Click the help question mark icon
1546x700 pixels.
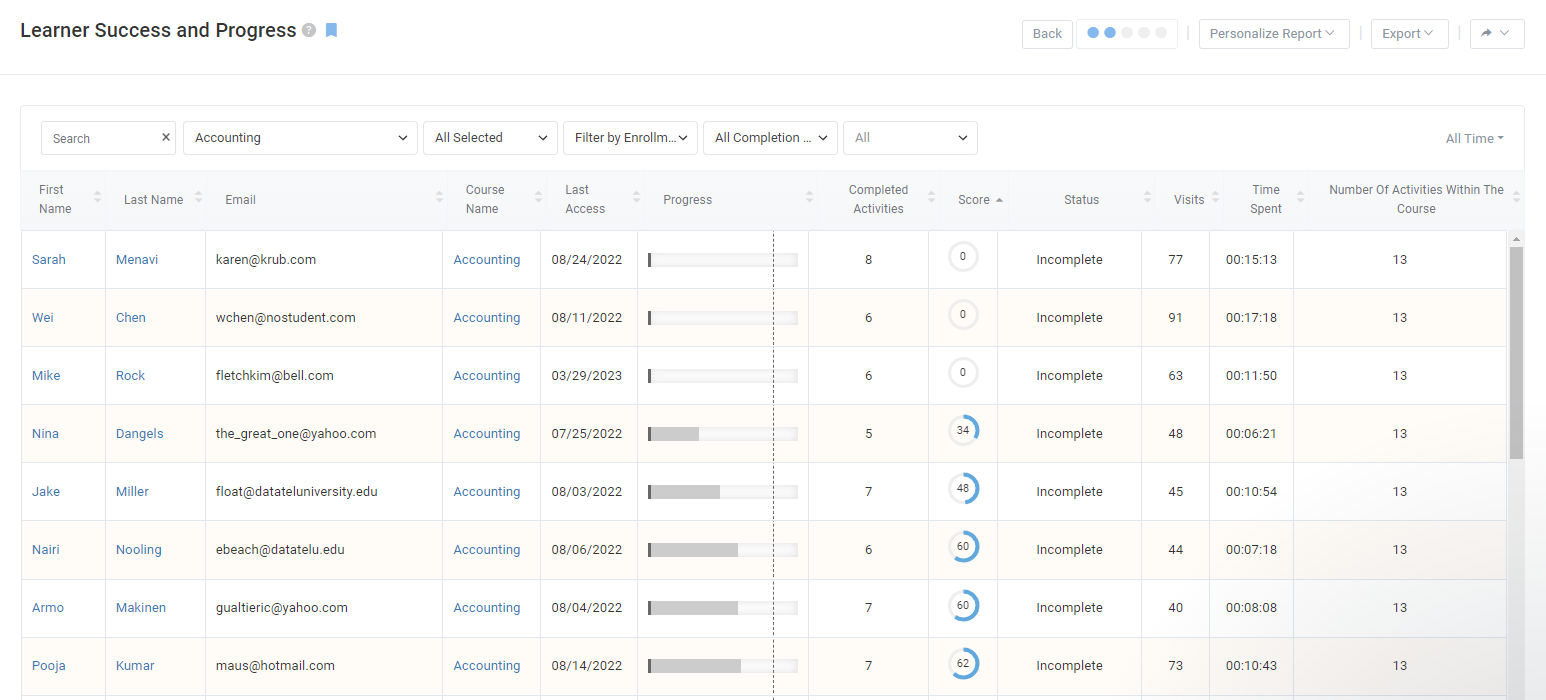(x=309, y=31)
